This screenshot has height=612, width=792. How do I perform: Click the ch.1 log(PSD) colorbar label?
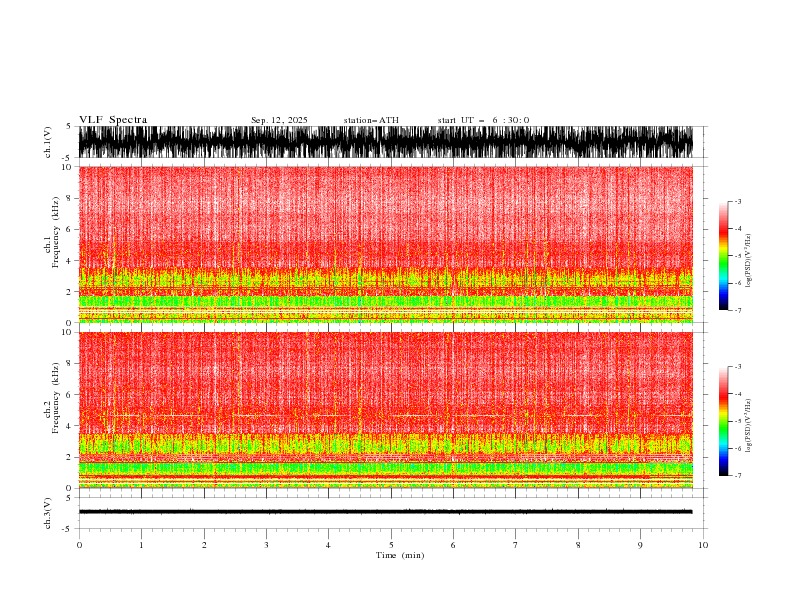[x=748, y=261]
